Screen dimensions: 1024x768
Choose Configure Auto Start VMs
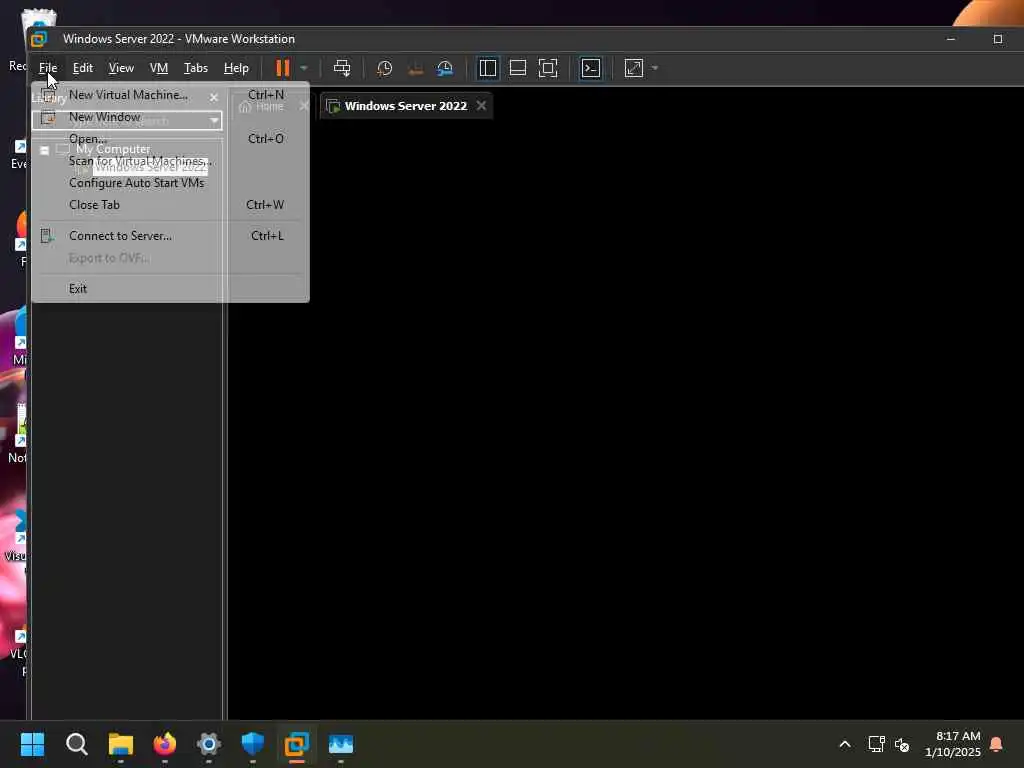(x=170, y=183)
